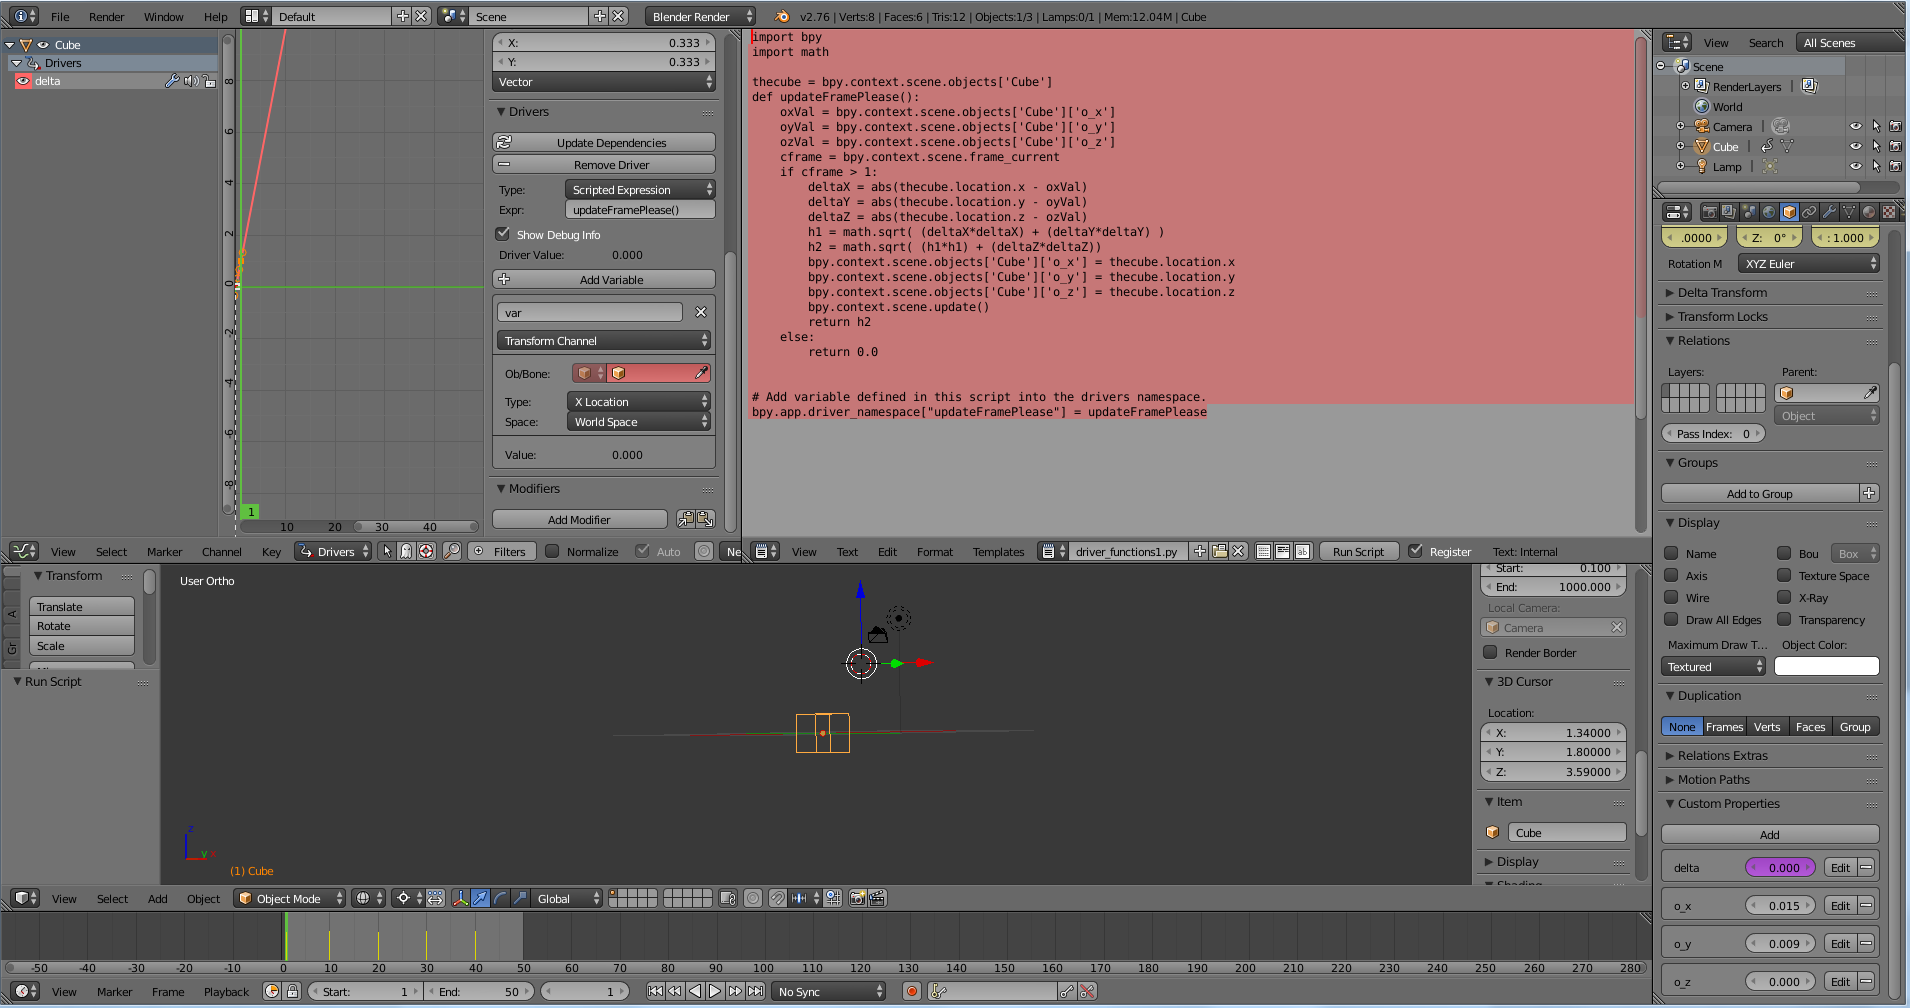Toggle mute speaker icon on delta channel

pos(191,81)
